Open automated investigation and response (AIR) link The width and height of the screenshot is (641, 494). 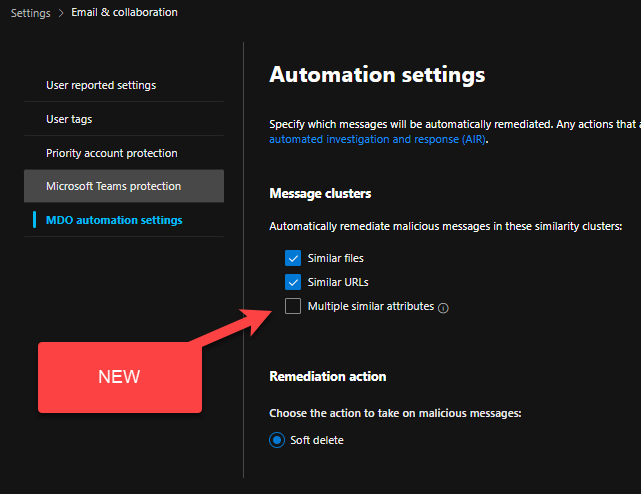[377, 139]
